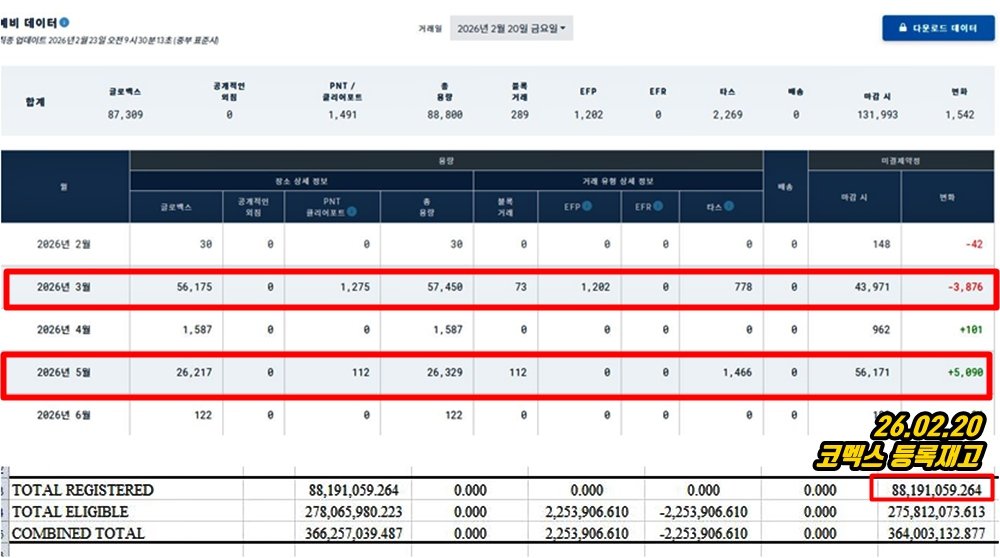
Task: Select the 2026년 3월 row label
Action: (66, 288)
